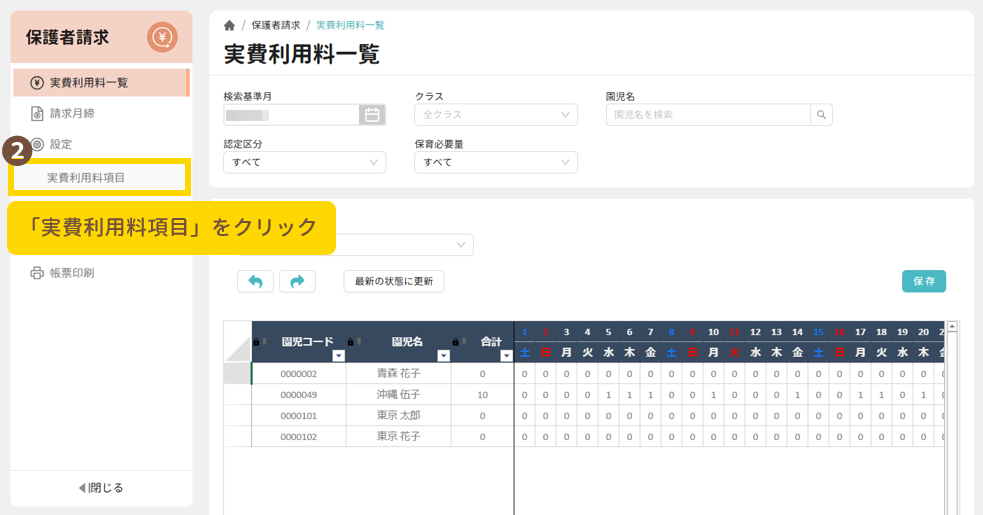This screenshot has height=515, width=983.
Task: Collapse sidebar with 閉じる
Action: pyautogui.click(x=101, y=488)
